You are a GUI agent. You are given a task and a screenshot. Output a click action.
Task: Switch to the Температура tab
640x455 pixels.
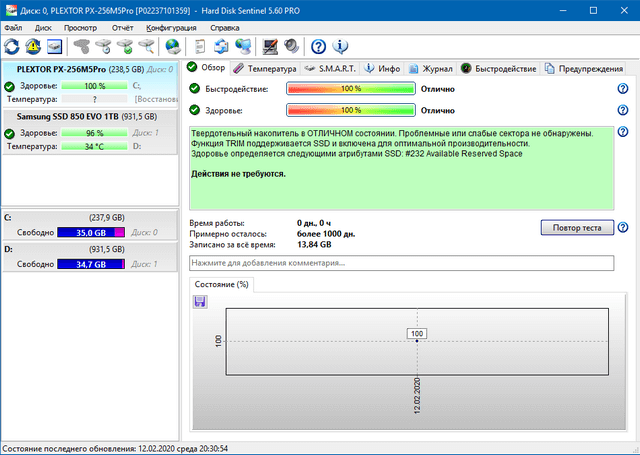click(265, 68)
